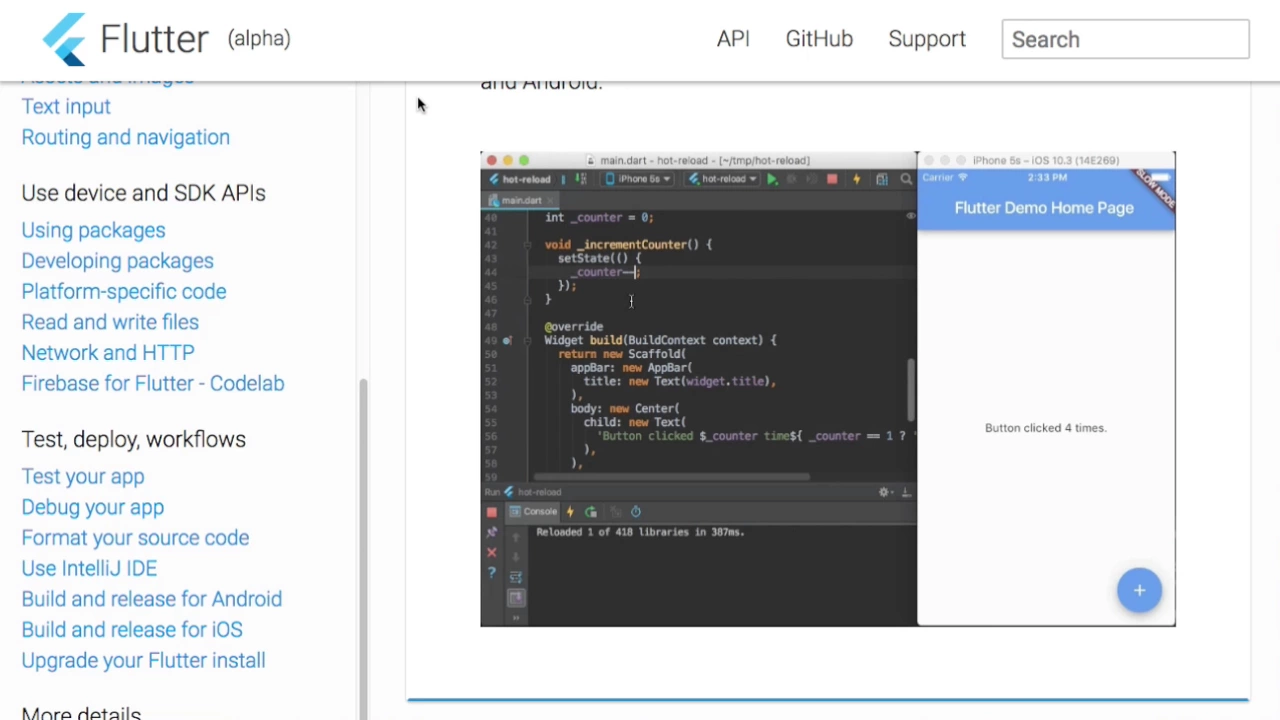The height and width of the screenshot is (720, 1280).
Task: Click the Hot Reload lightning icon in top toolbar
Action: coord(856,179)
